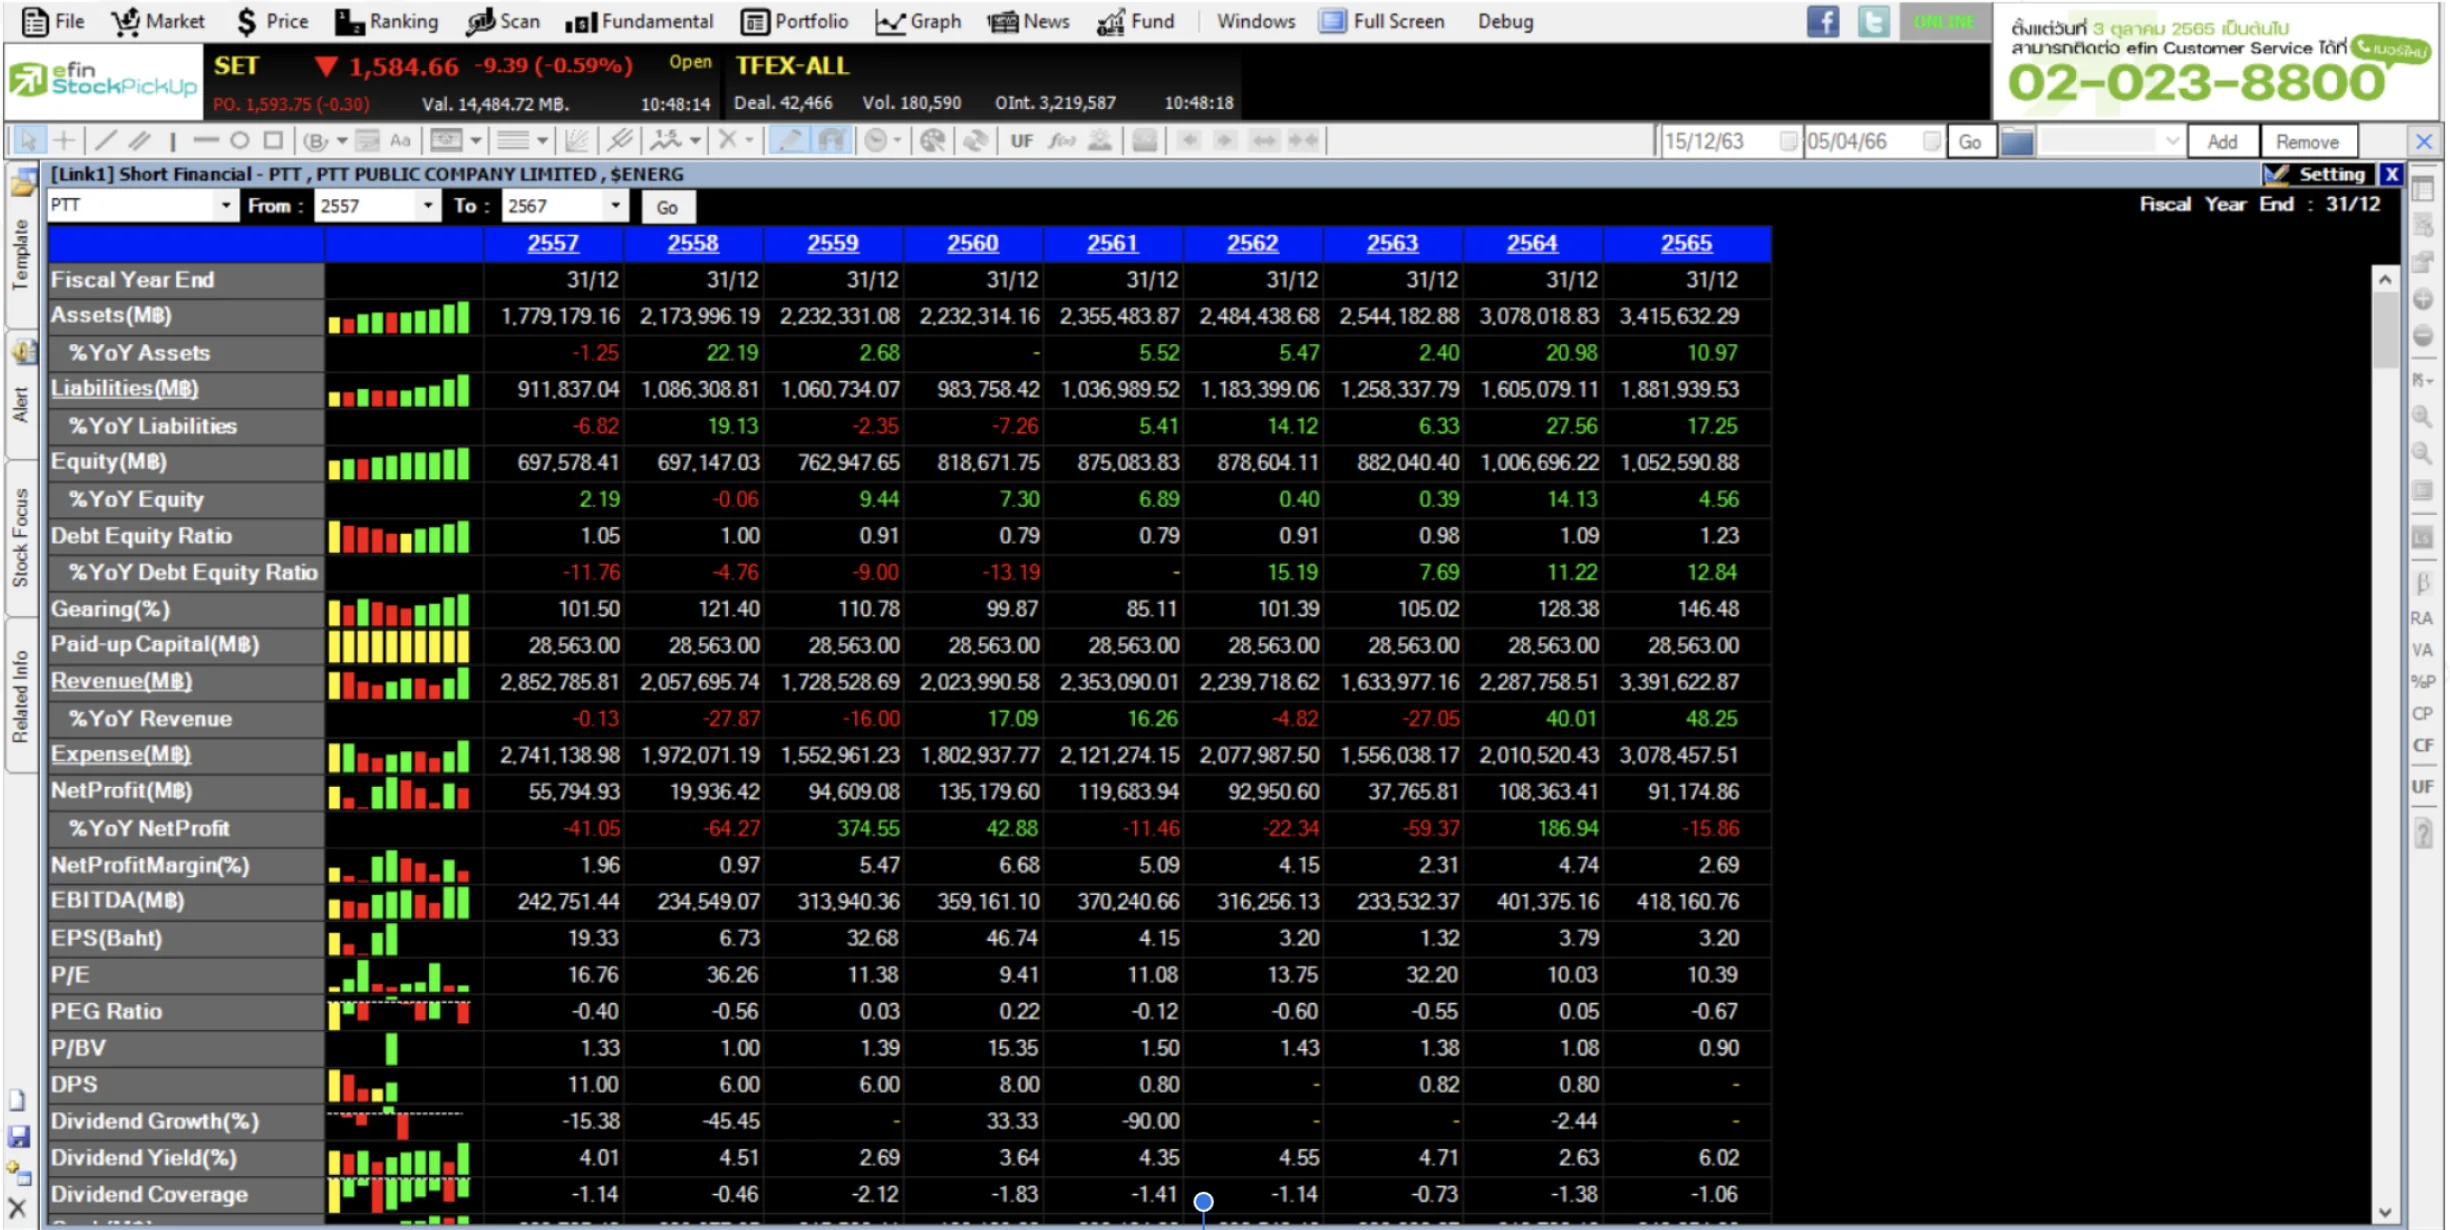Image resolution: width=2450 pixels, height=1230 pixels.
Task: Open the blue folder icon beside Go
Action: point(2016,141)
